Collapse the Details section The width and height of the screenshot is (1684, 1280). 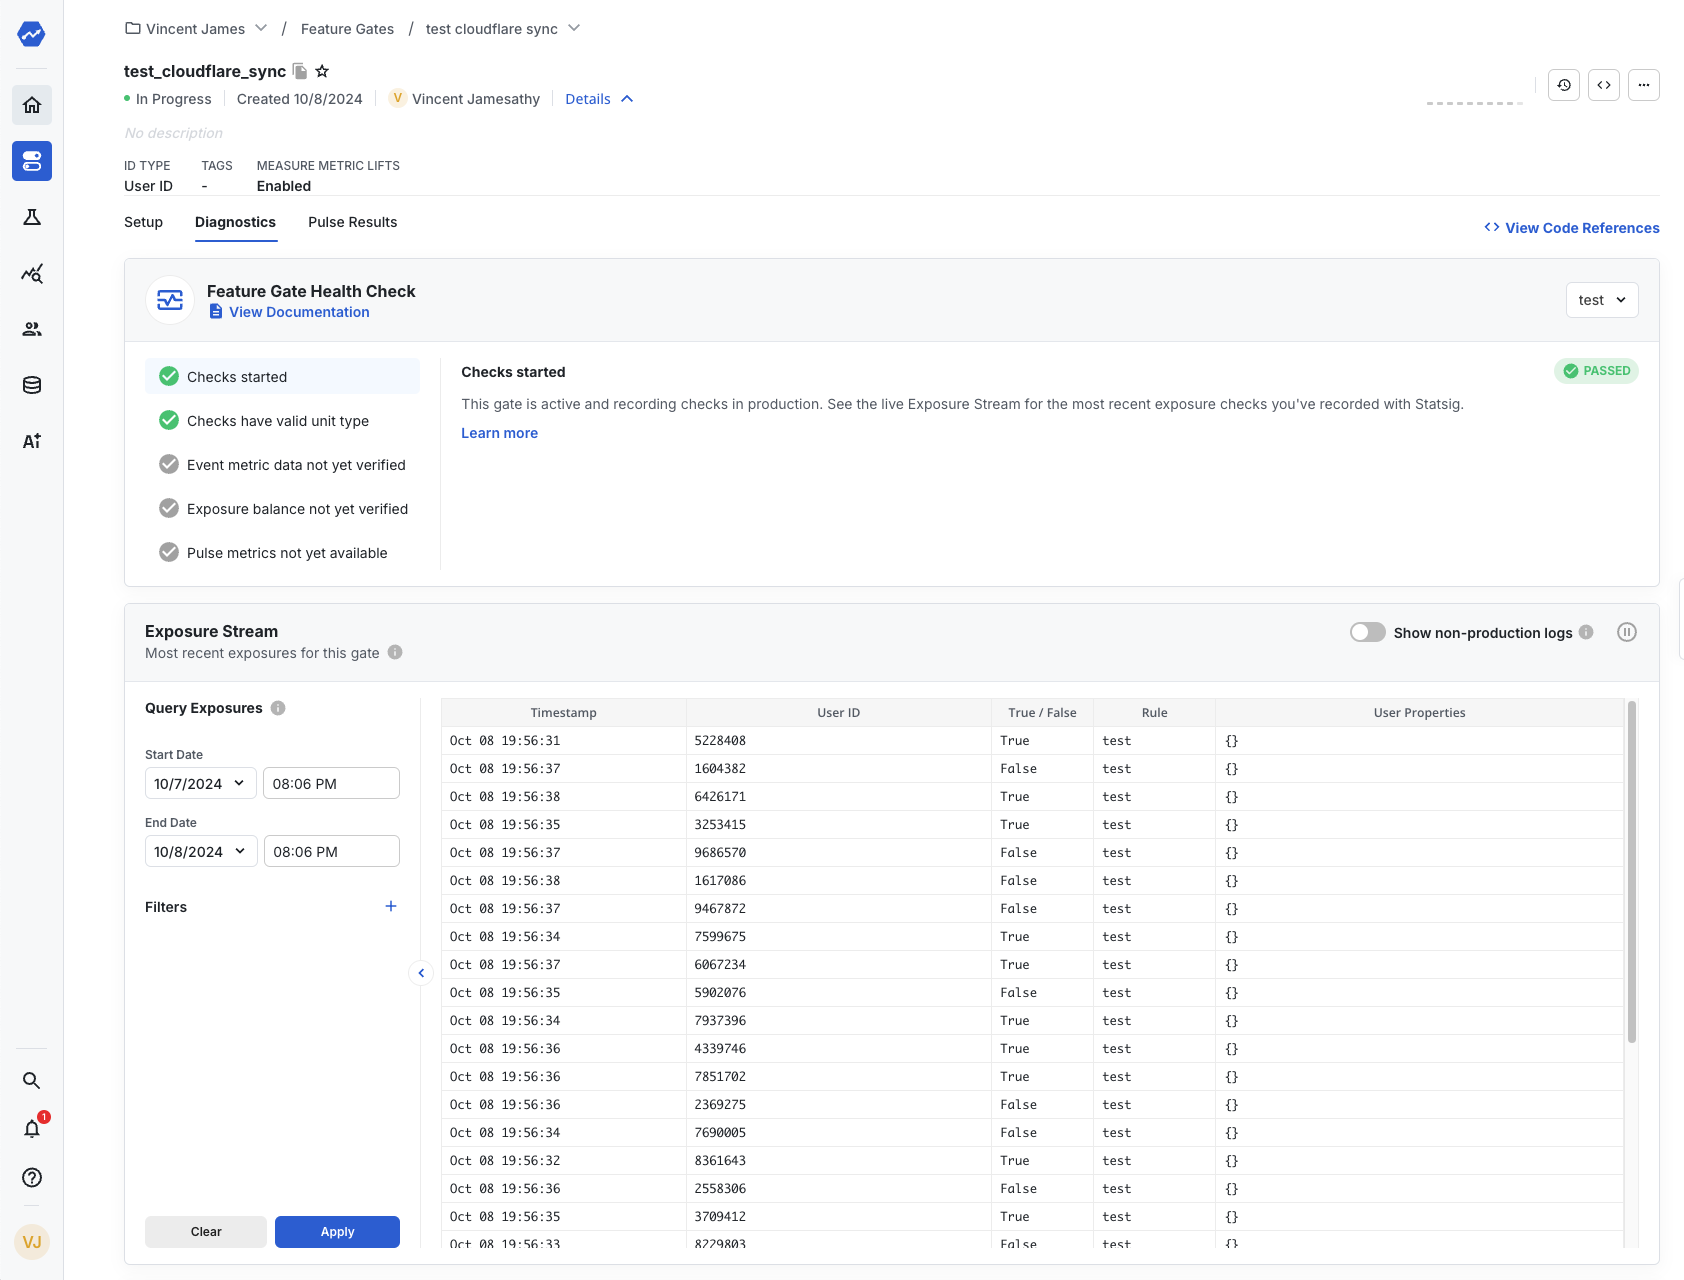[598, 98]
